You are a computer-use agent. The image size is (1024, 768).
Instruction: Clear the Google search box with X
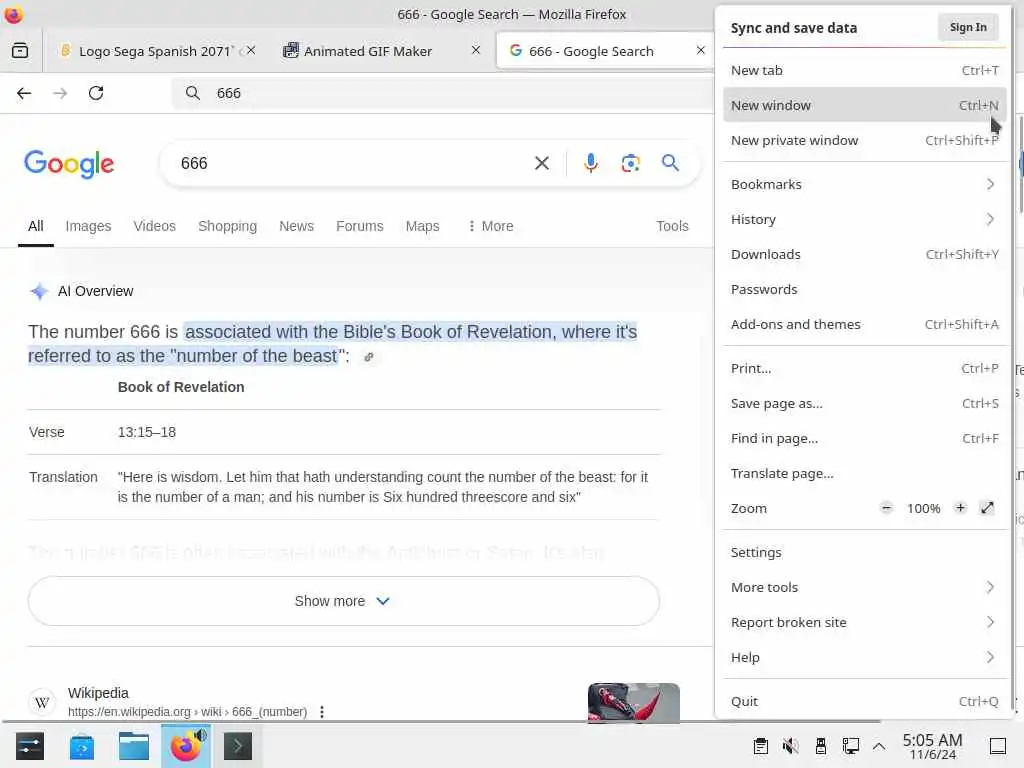[542, 163]
